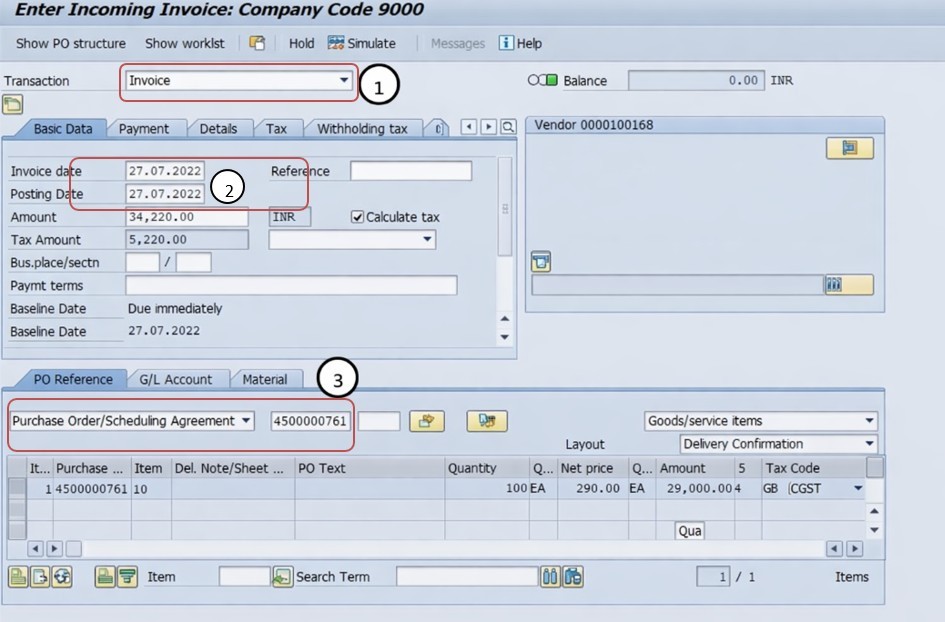
Task: Click the vendor display icon in Vendor panel
Action: click(x=849, y=148)
